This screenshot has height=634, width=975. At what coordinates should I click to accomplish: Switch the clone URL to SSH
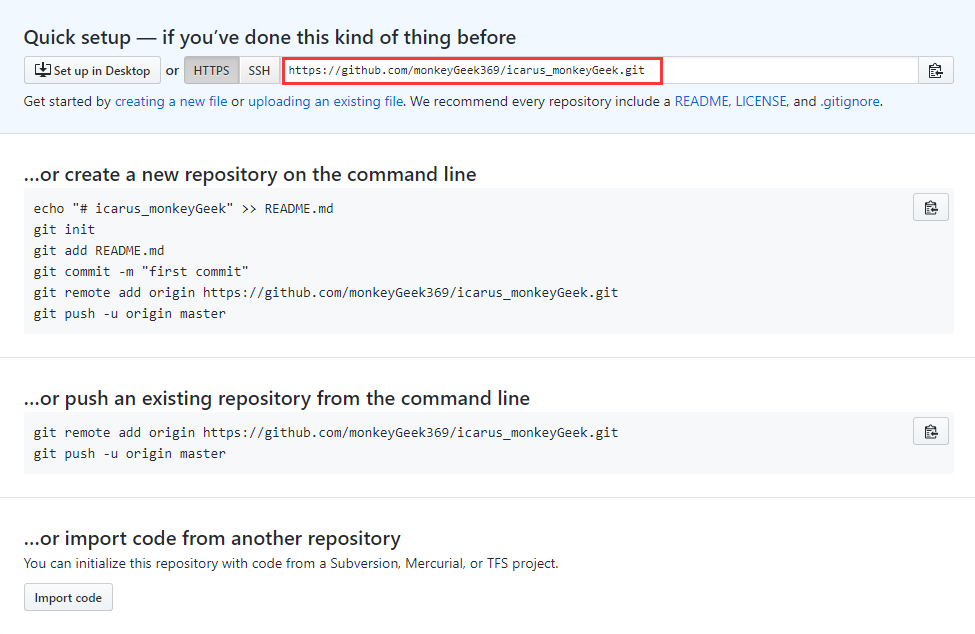coord(259,70)
